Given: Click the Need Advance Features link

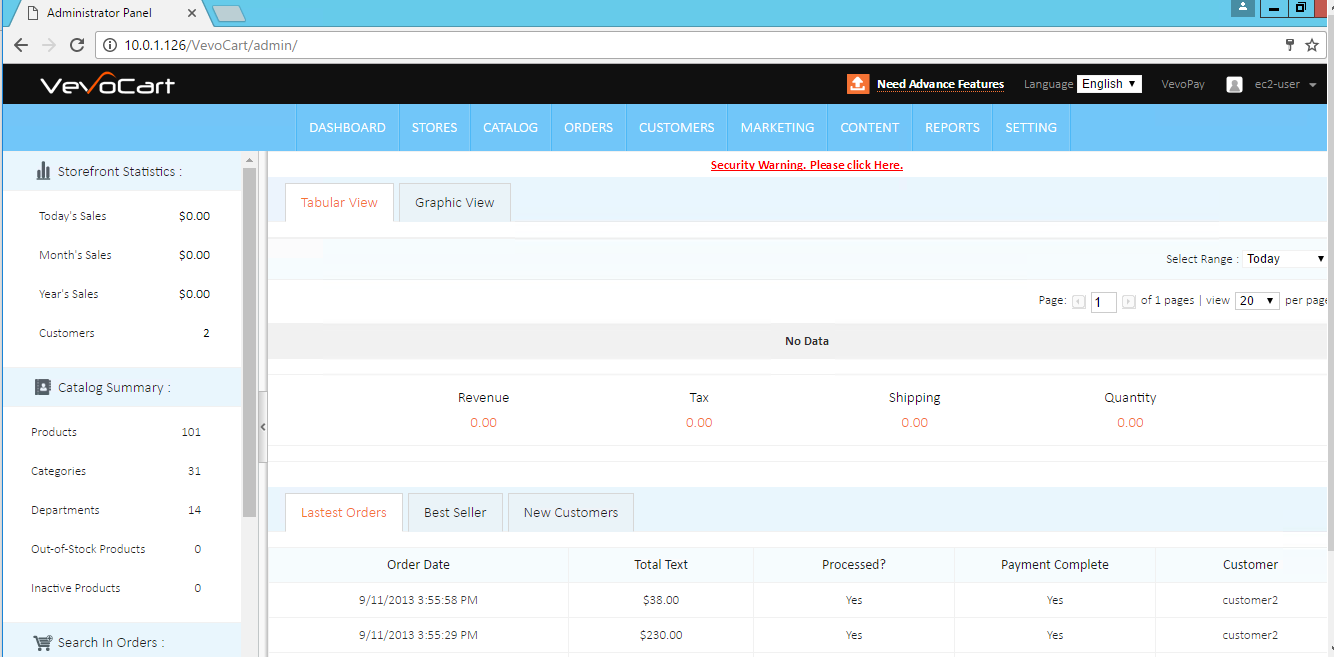Looking at the screenshot, I should [940, 84].
